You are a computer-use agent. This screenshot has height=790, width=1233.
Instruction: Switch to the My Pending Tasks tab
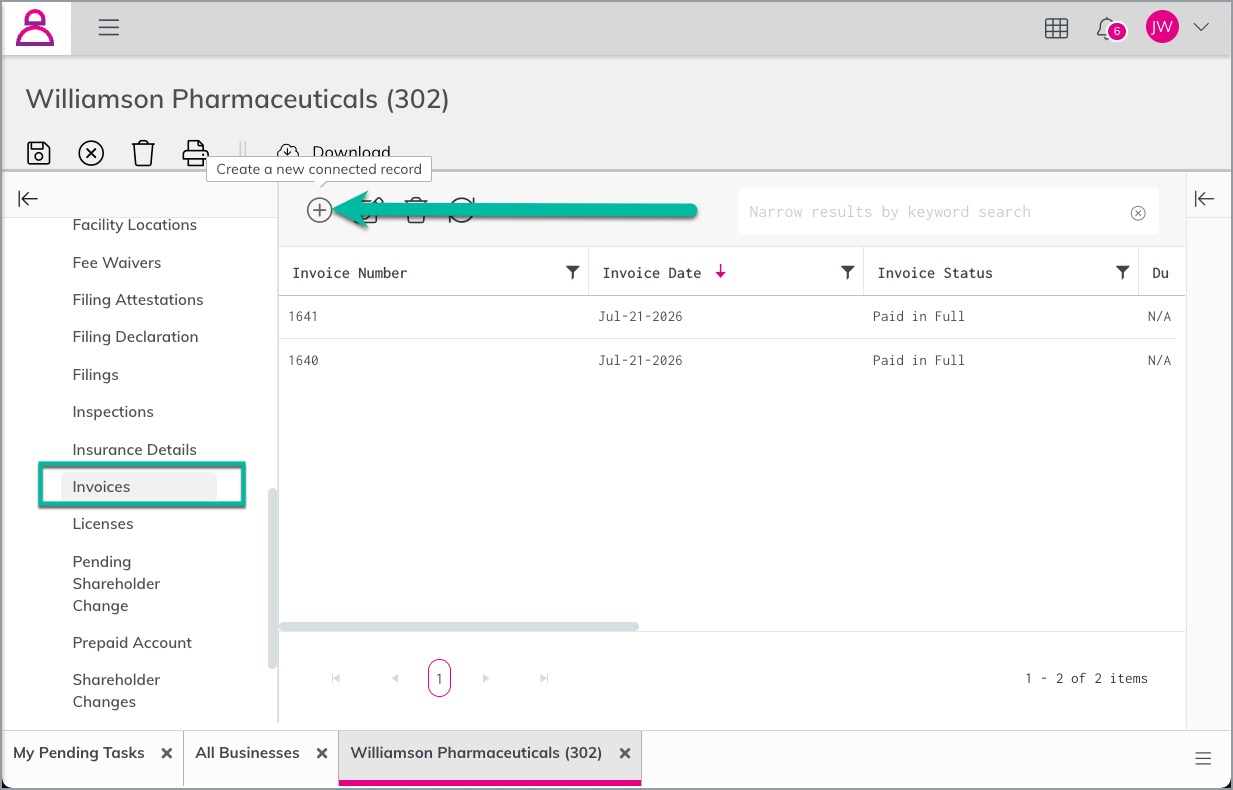pos(79,753)
